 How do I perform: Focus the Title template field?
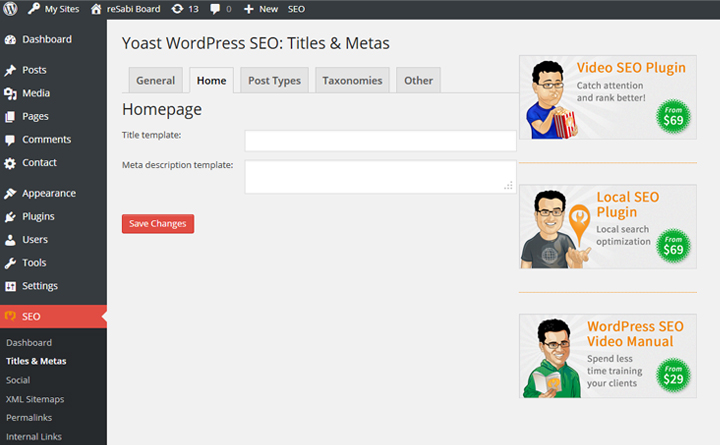pyautogui.click(x=381, y=141)
